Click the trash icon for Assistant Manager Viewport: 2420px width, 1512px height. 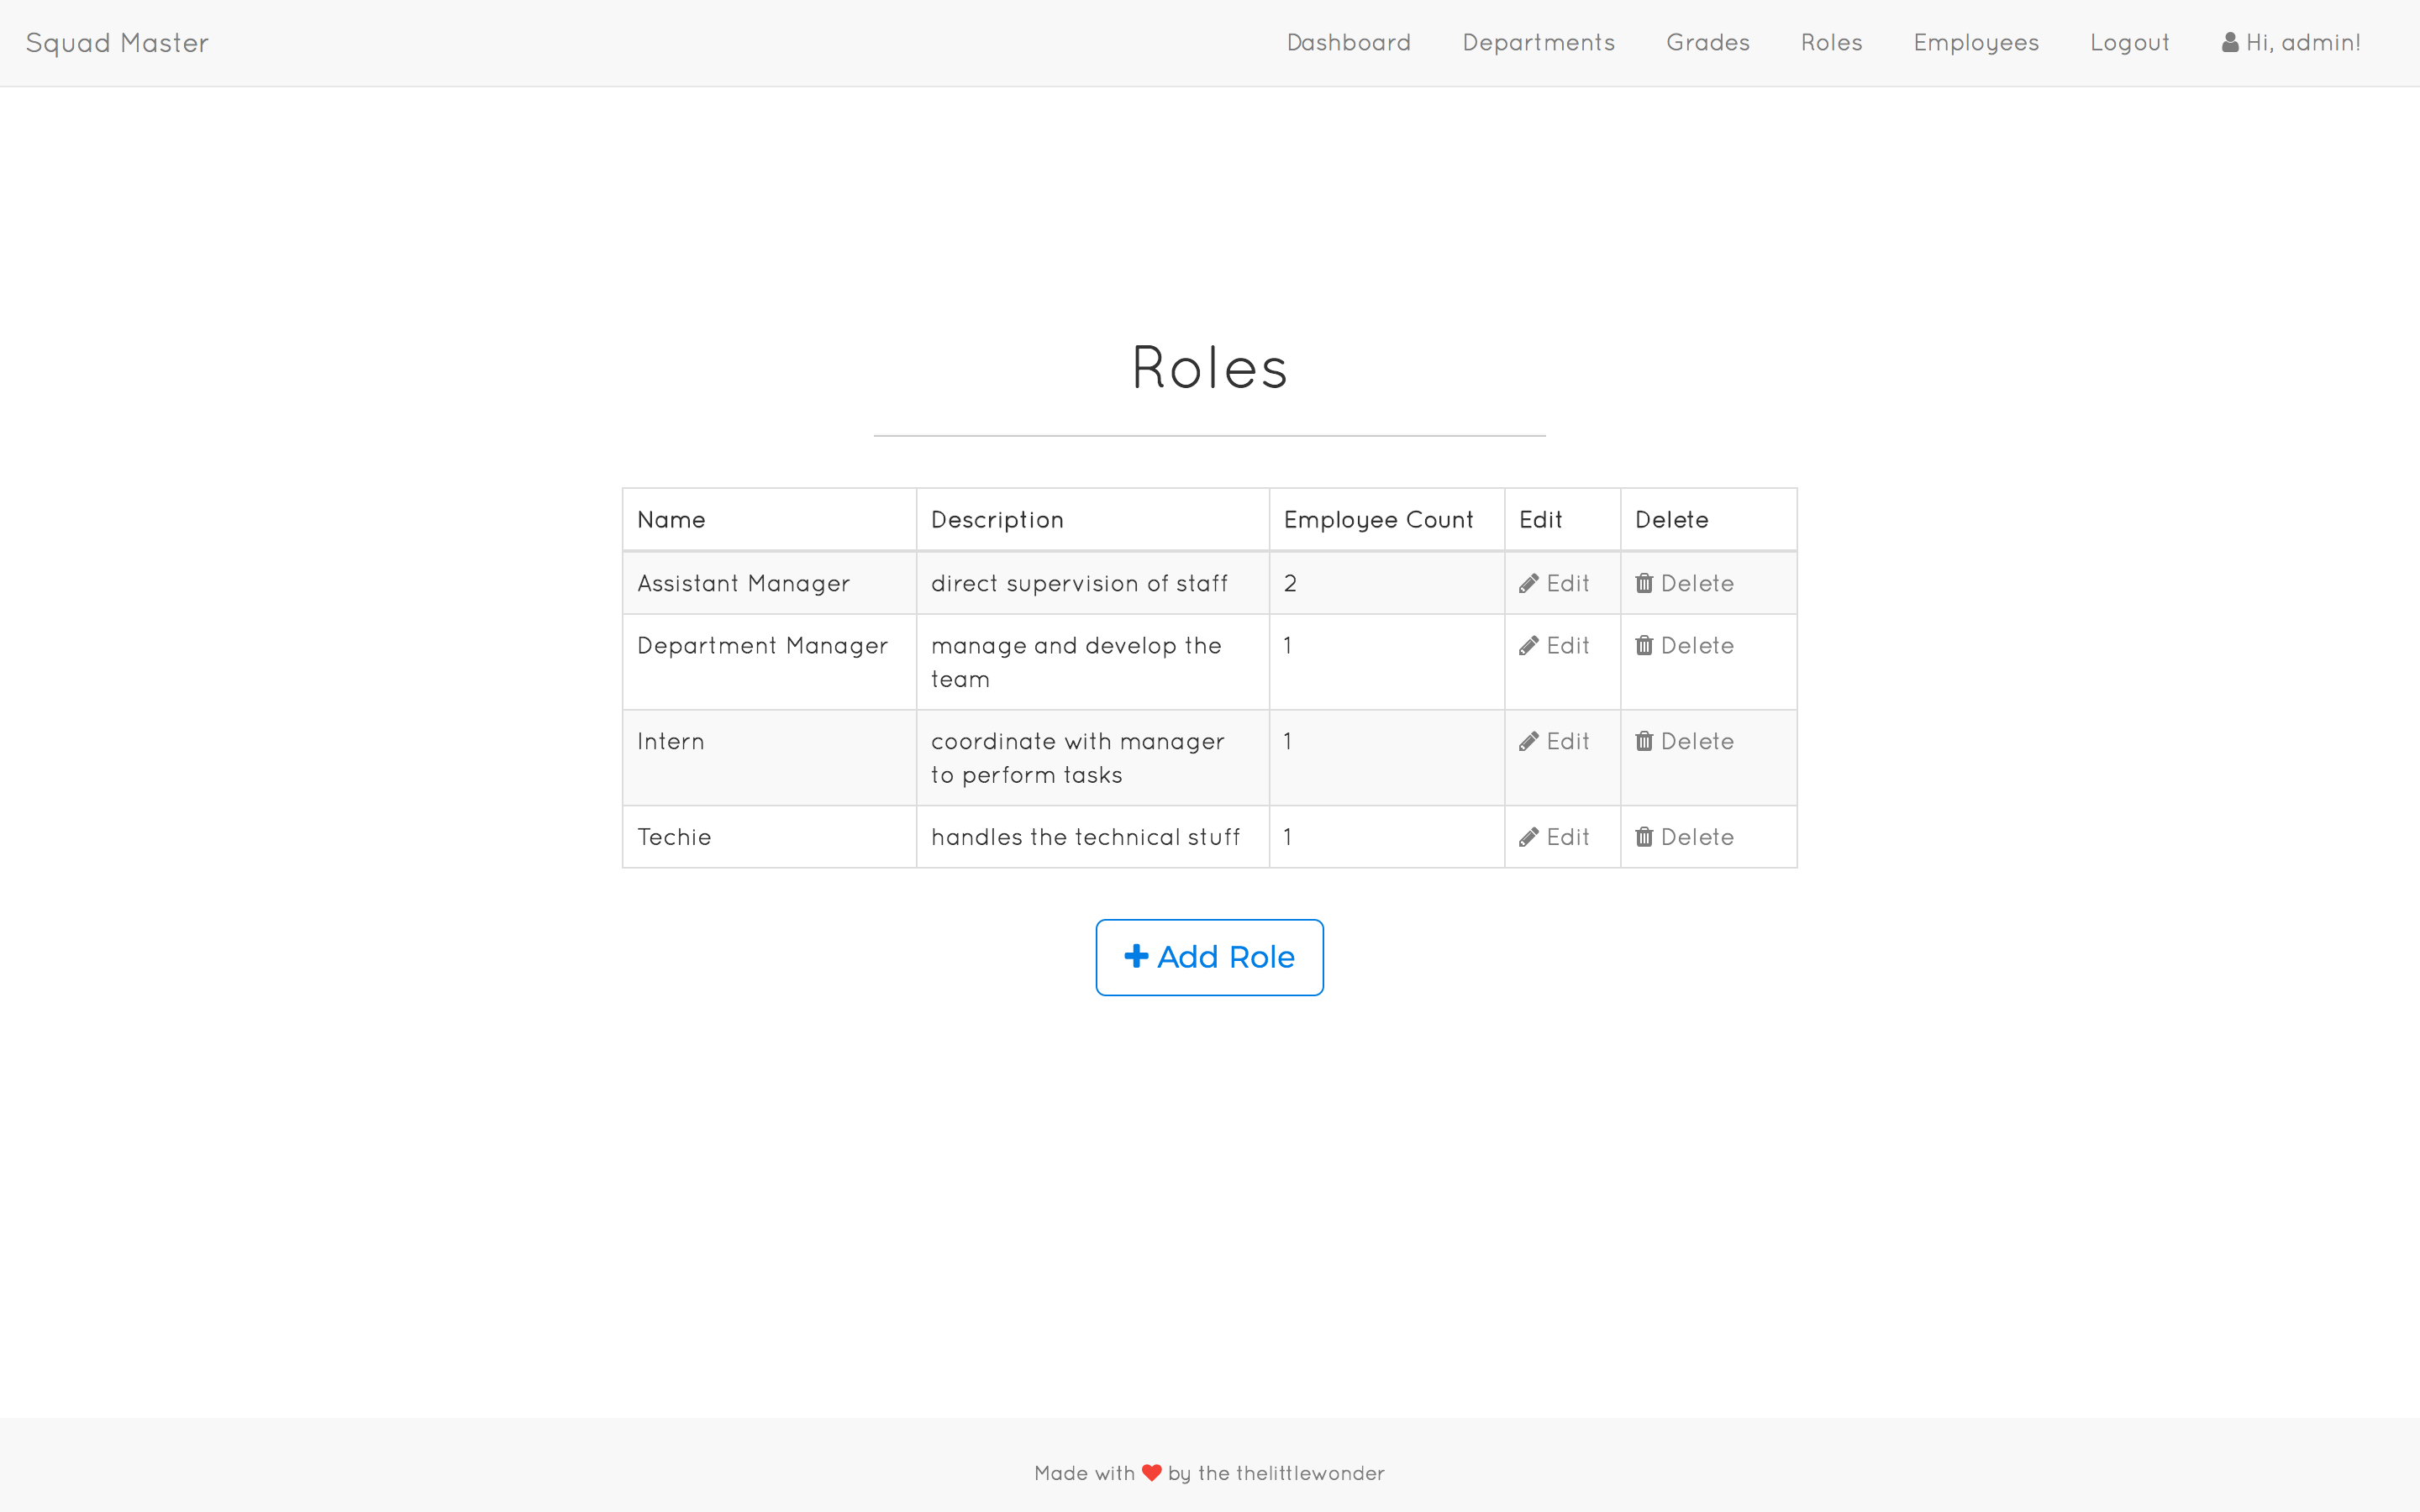tap(1644, 584)
